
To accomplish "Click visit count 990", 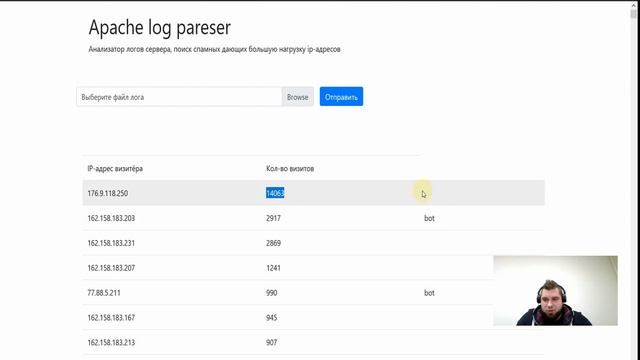I will [271, 293].
